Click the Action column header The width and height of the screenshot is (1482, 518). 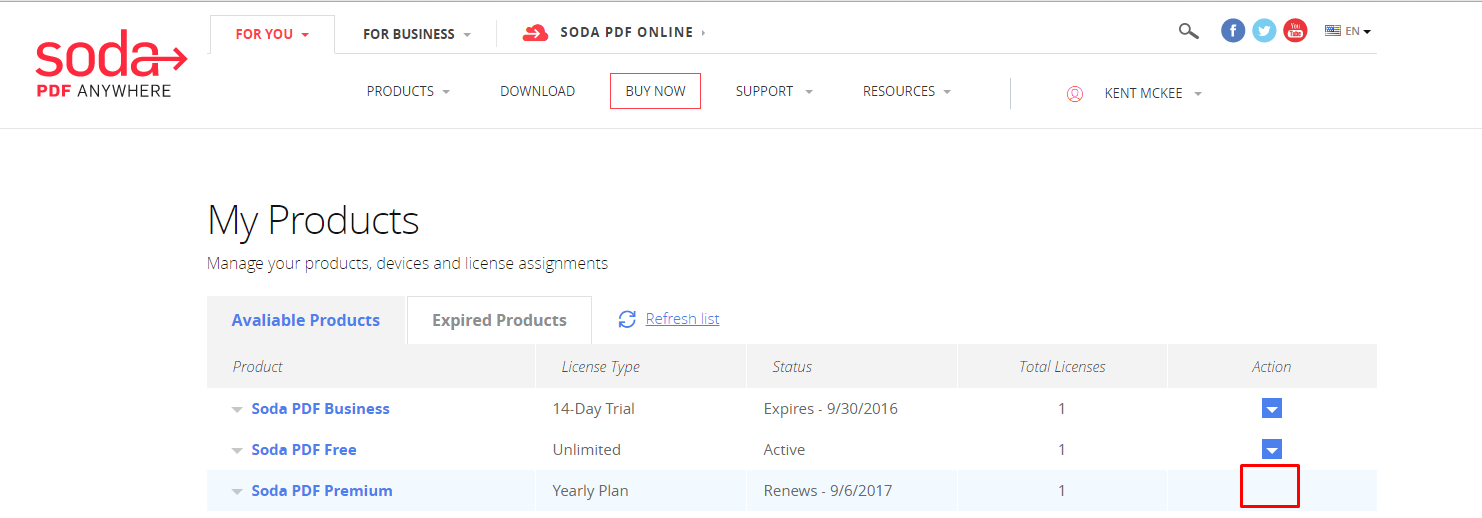pyautogui.click(x=1271, y=367)
